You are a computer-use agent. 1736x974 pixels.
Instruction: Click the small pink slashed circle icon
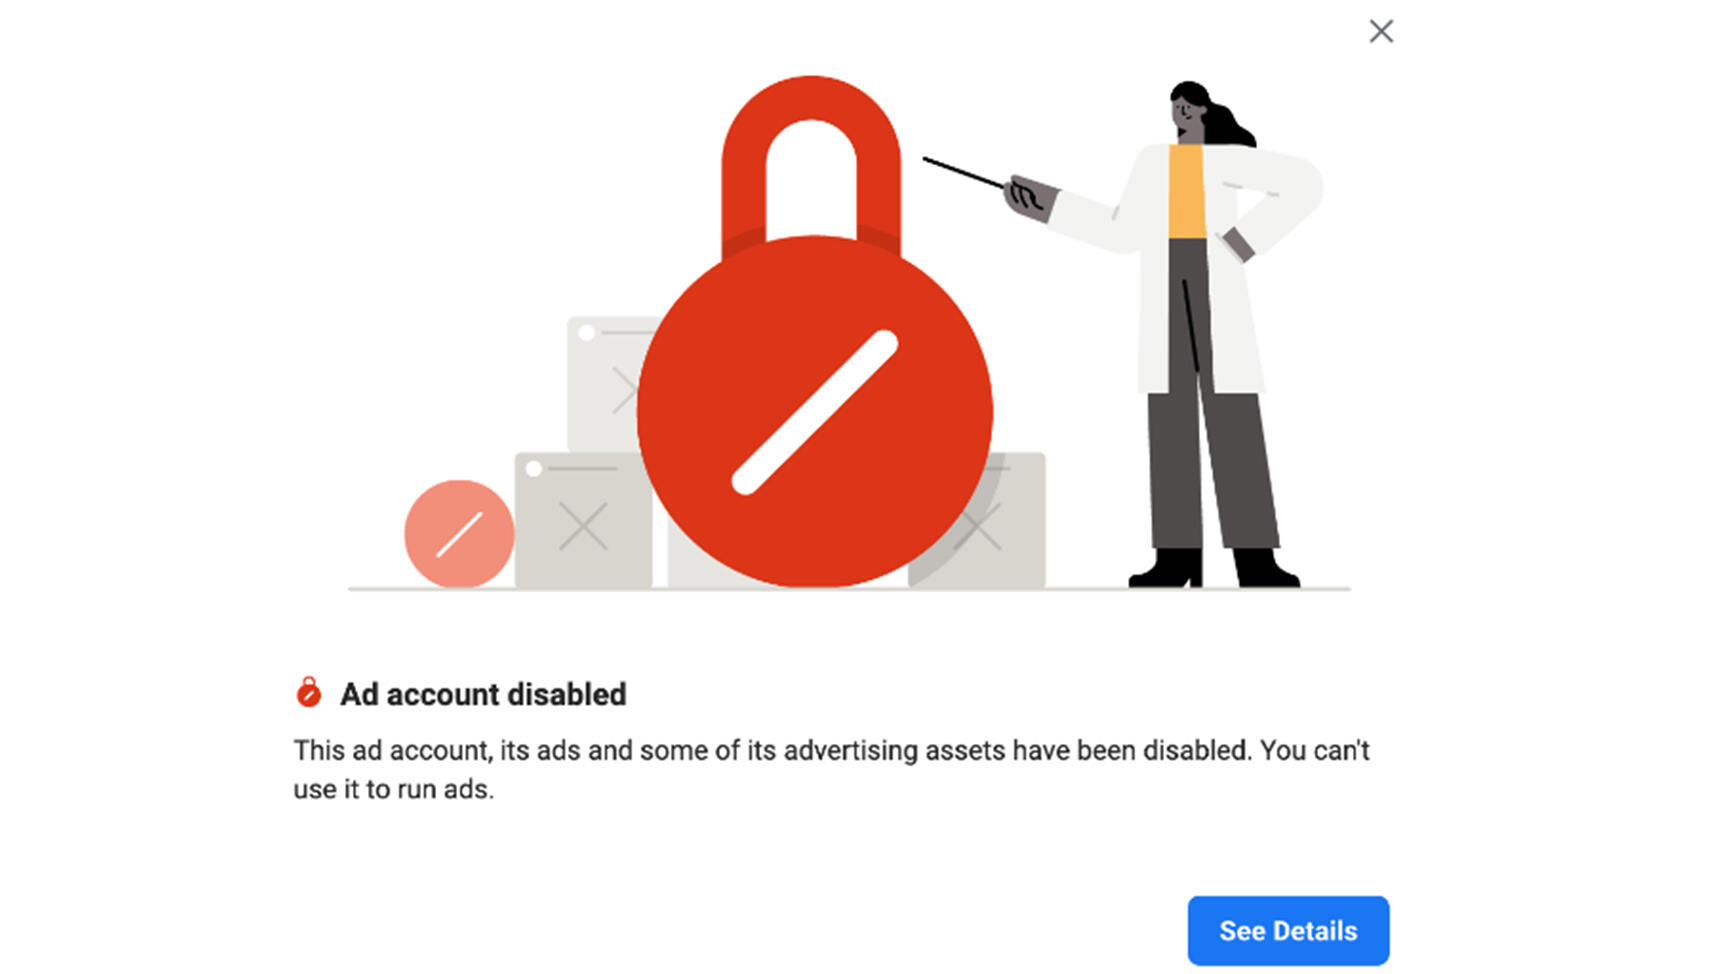(x=459, y=534)
